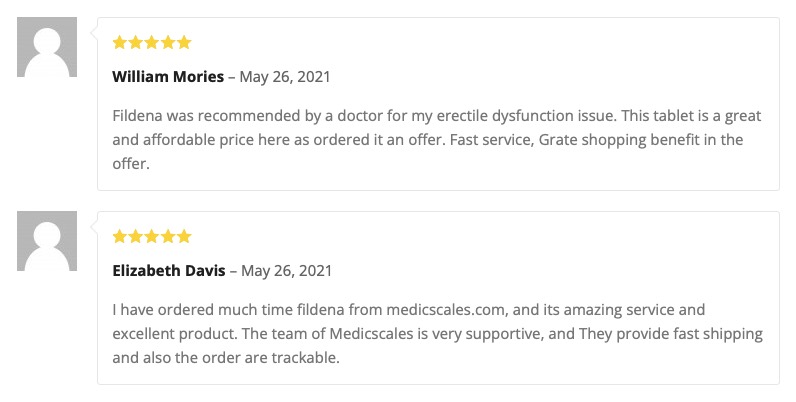
Task: Click the reviewer name Elizabeth Davis
Action: coord(169,271)
